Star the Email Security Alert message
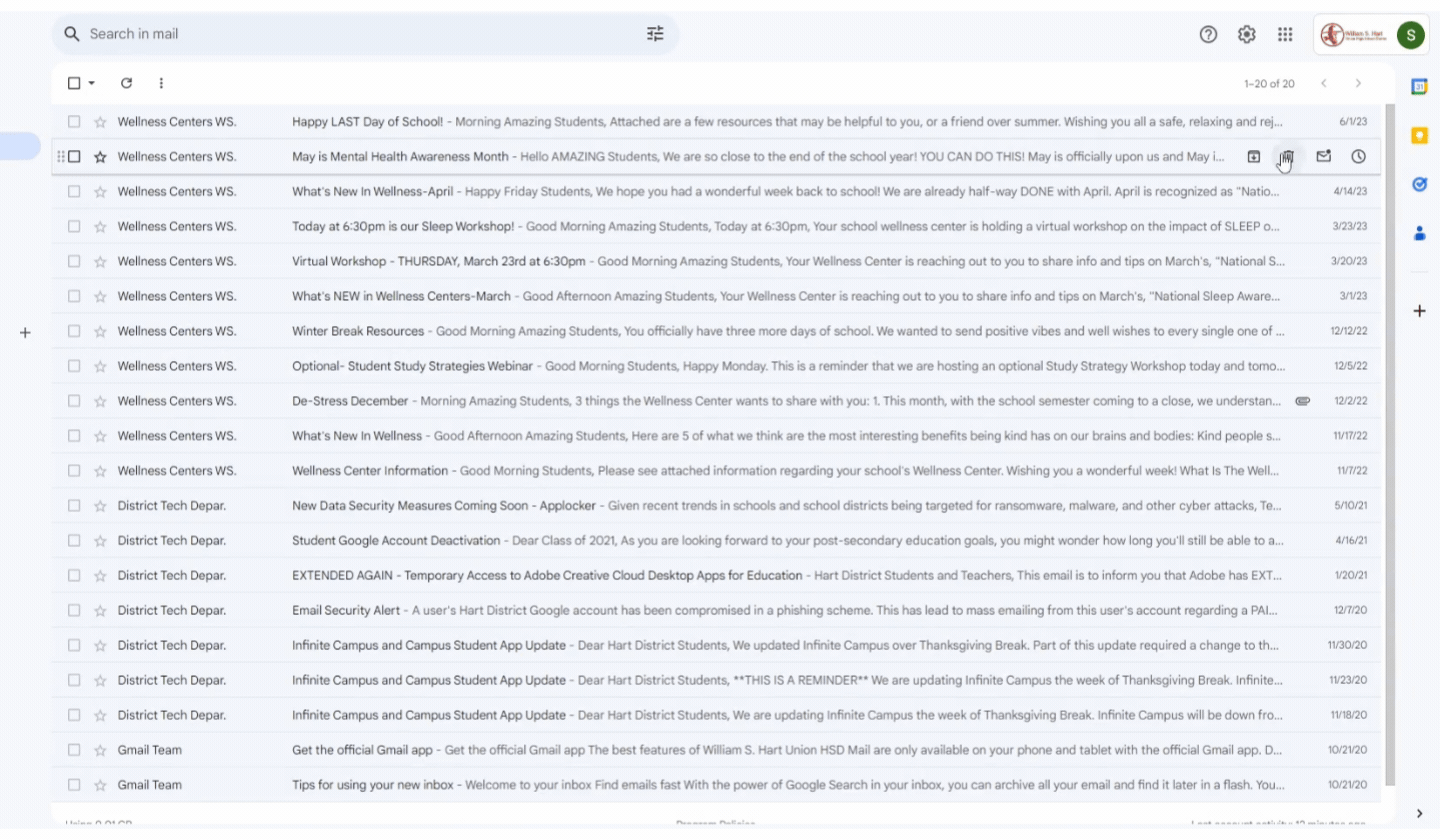The width and height of the screenshot is (1440, 840). click(x=100, y=610)
